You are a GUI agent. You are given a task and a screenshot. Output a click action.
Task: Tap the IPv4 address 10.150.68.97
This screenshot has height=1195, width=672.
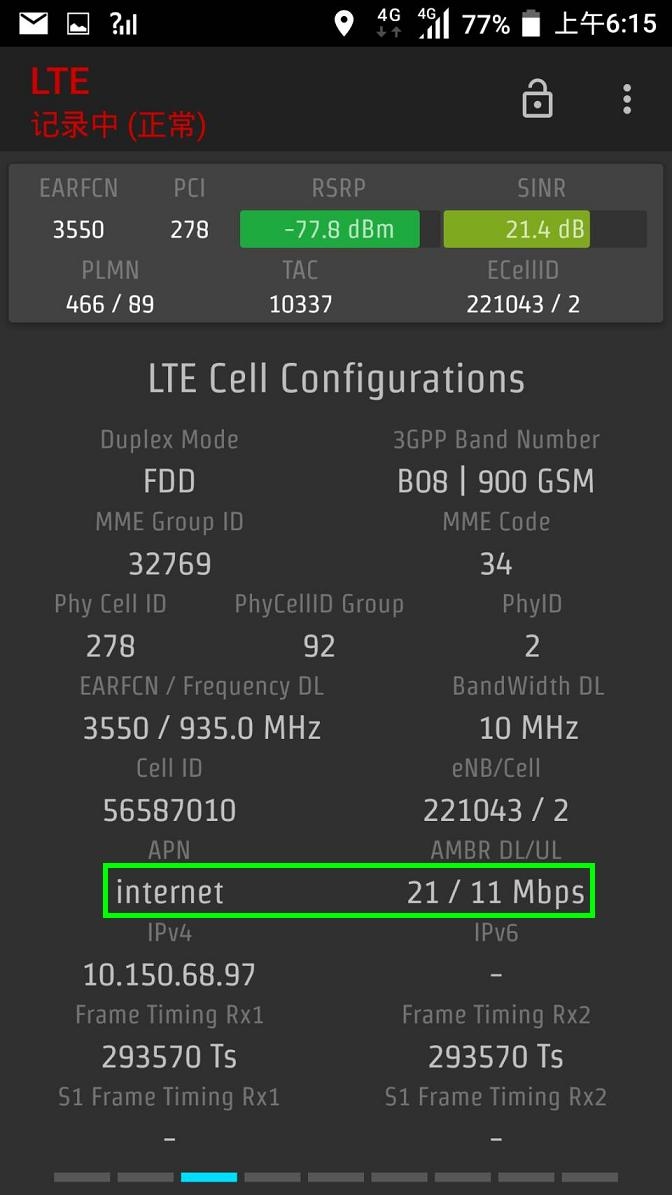coord(169,975)
